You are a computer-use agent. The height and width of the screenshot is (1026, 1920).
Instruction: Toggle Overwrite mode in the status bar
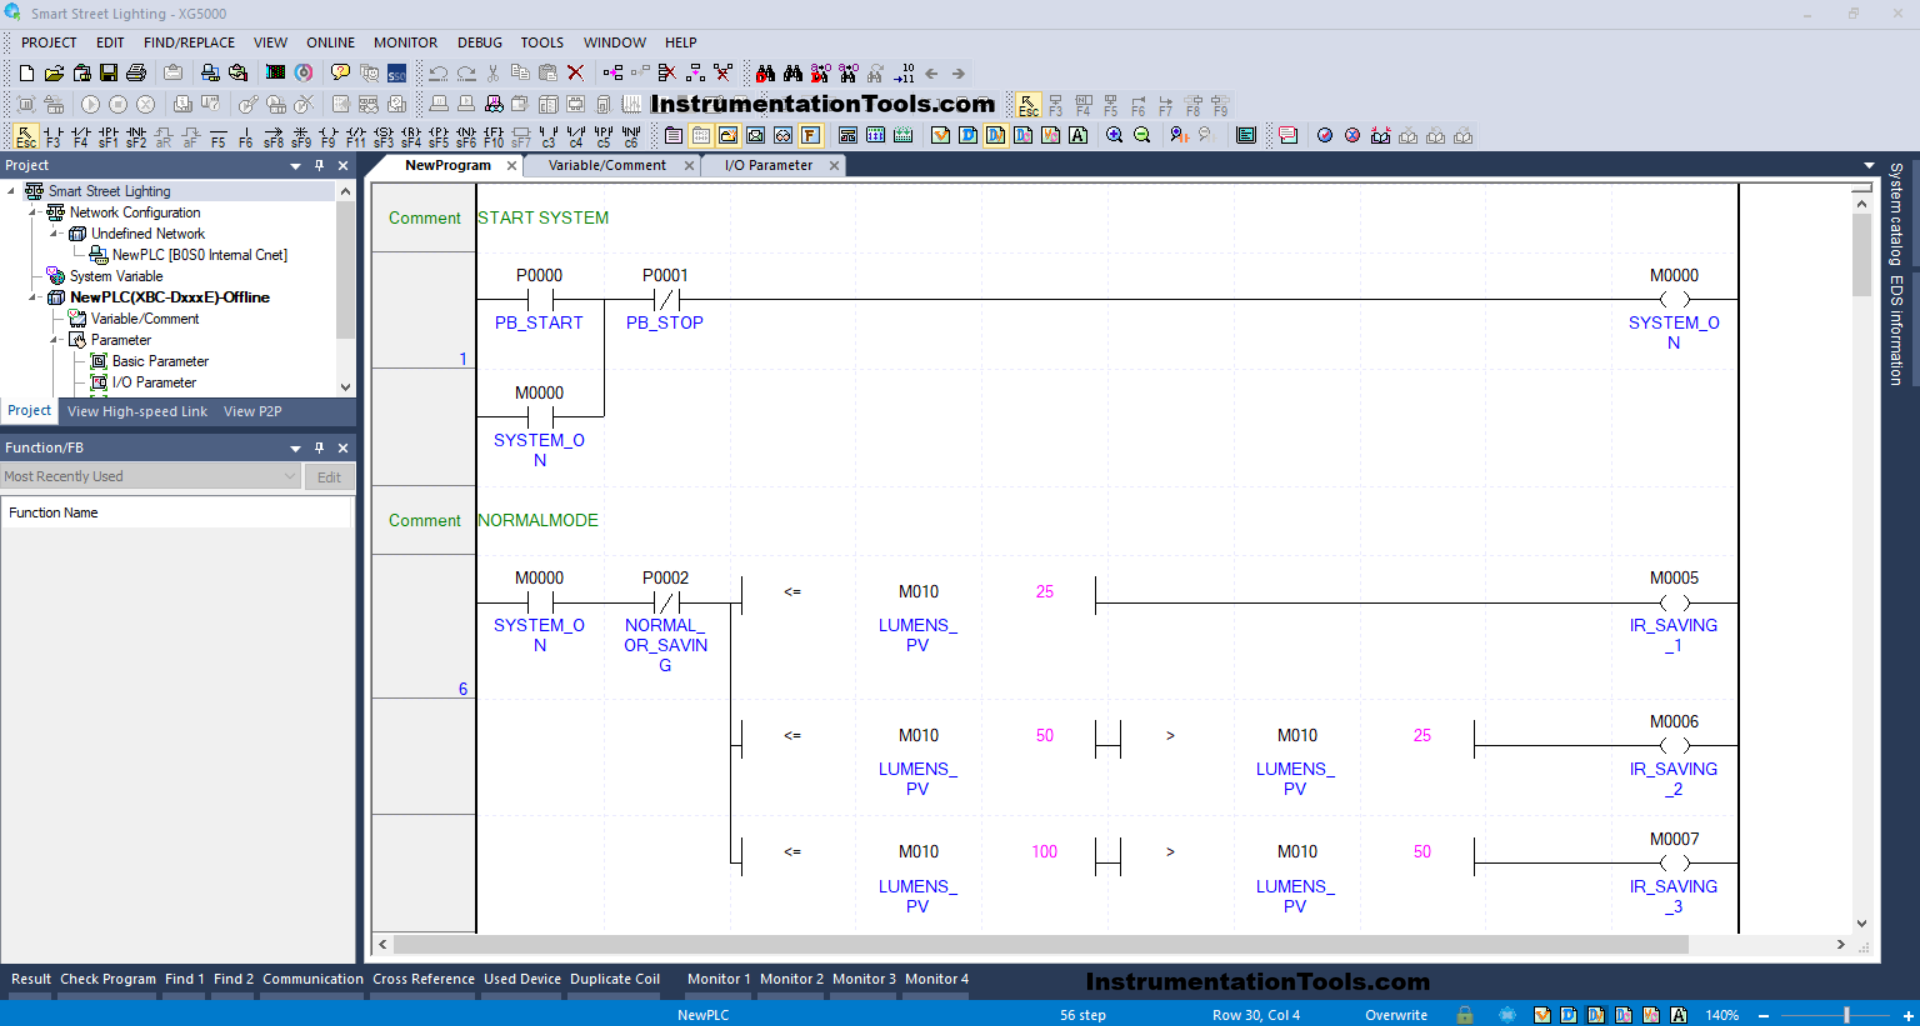(1396, 1014)
